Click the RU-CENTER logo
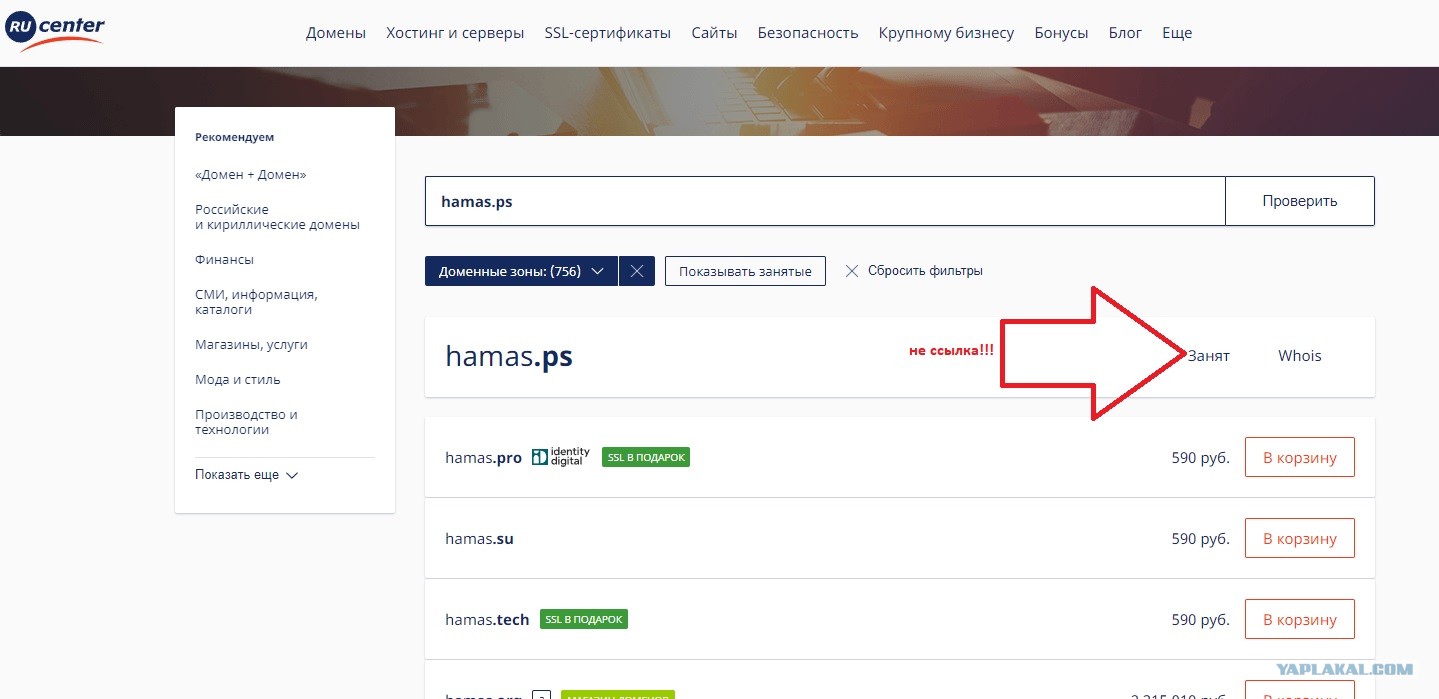1439x699 pixels. (x=54, y=32)
